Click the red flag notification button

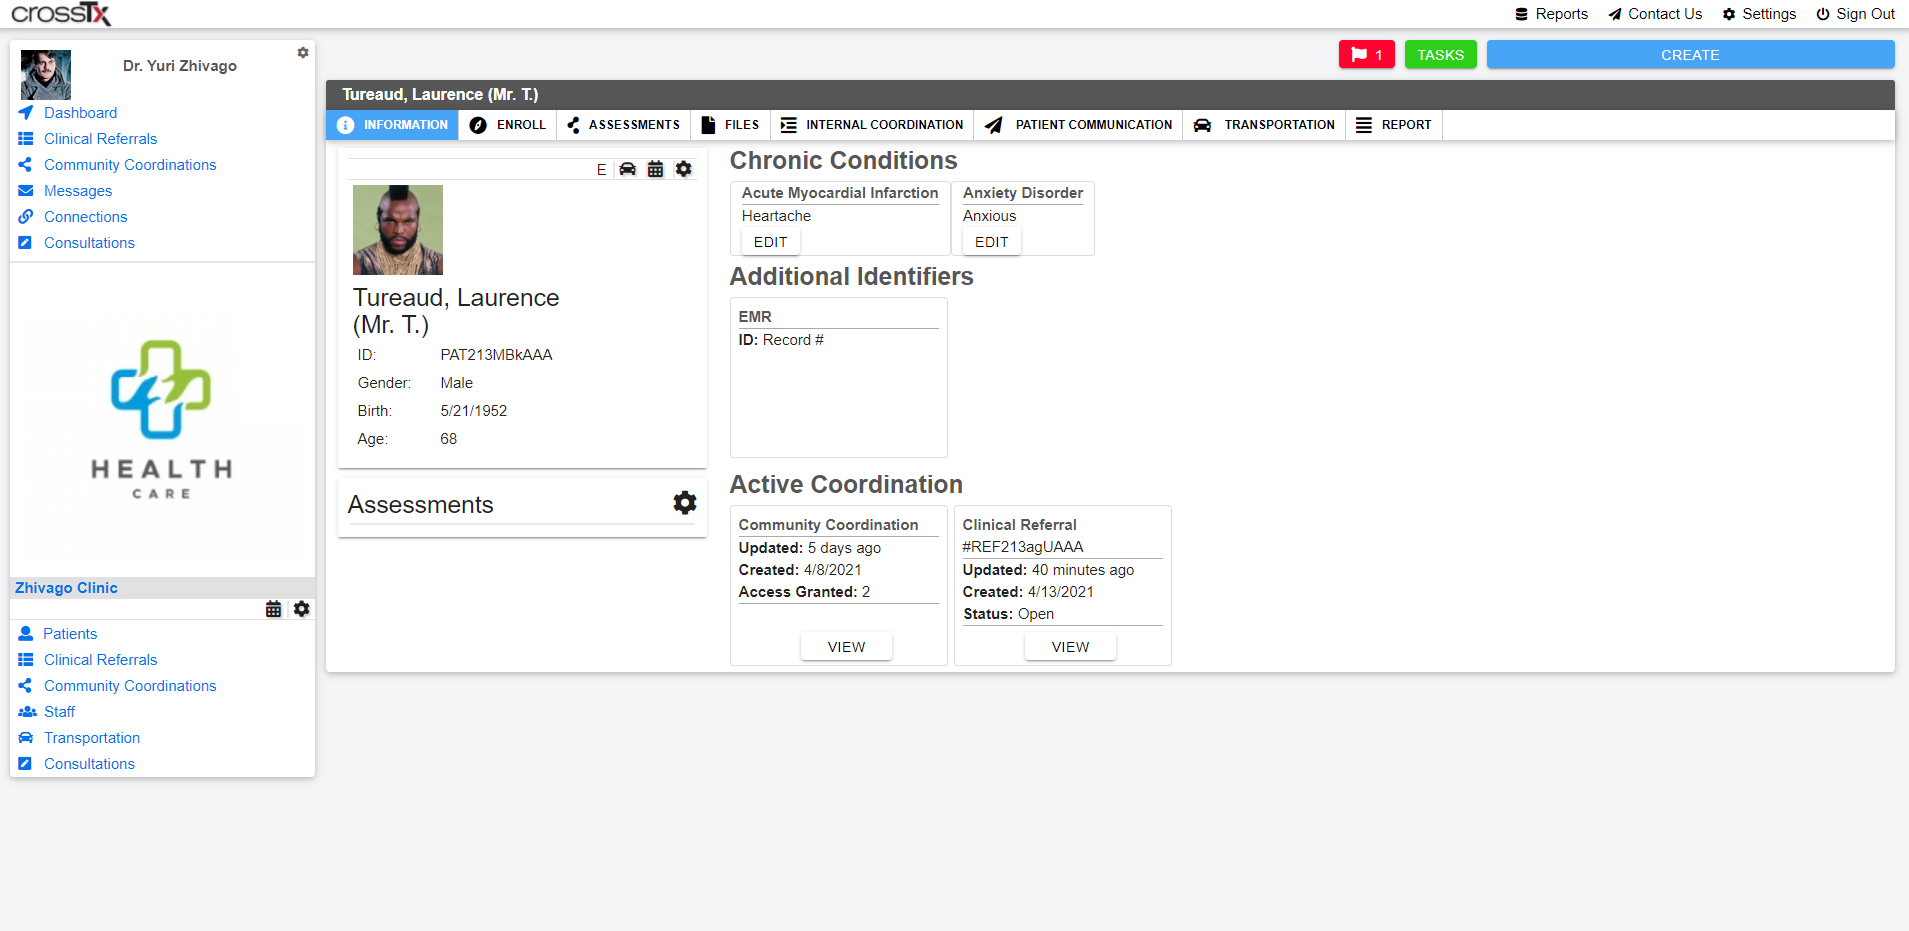coord(1366,55)
